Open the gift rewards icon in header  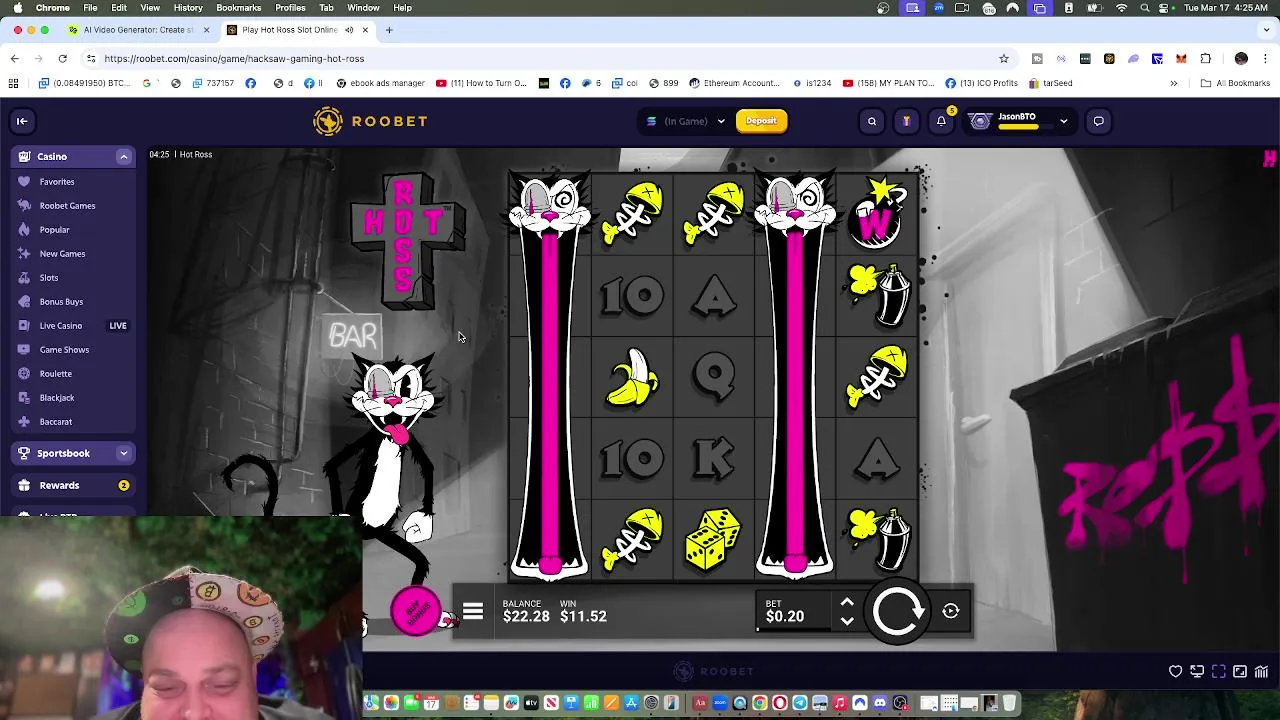point(906,121)
